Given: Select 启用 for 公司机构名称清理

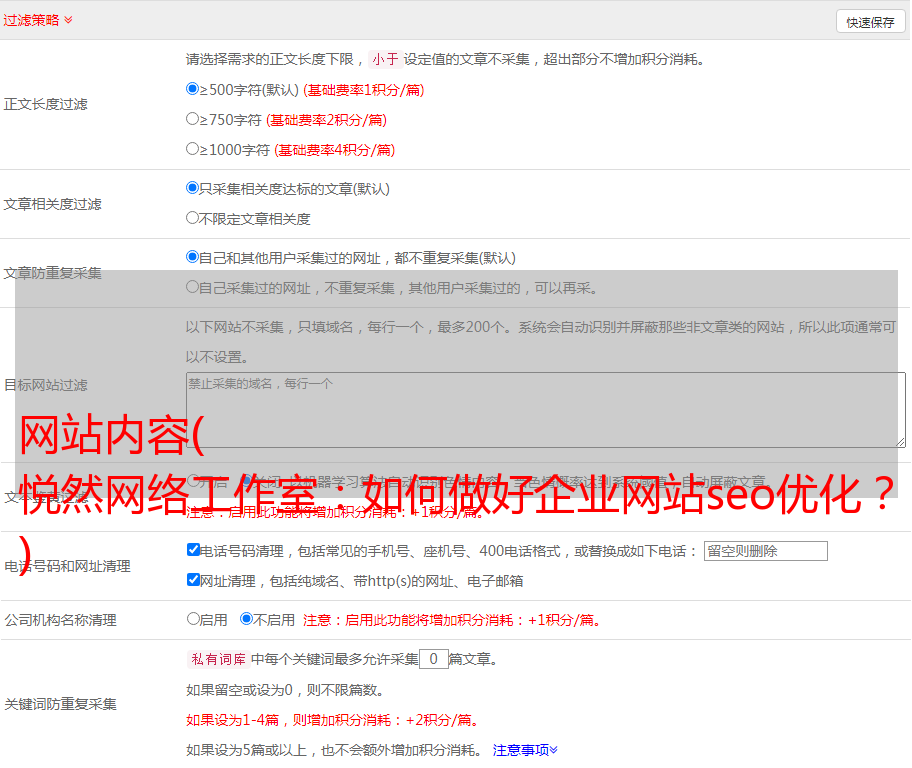Looking at the screenshot, I should tap(193, 618).
